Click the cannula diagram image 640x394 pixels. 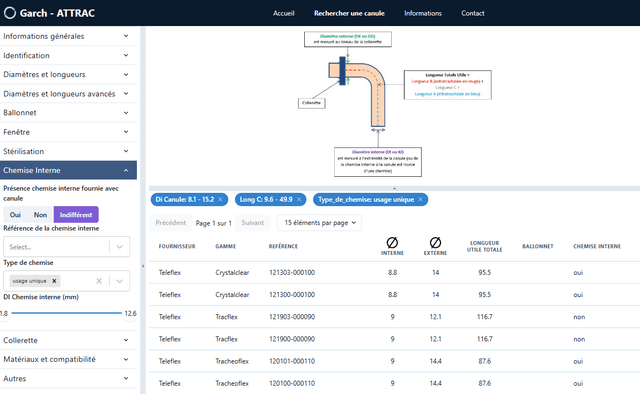395,104
